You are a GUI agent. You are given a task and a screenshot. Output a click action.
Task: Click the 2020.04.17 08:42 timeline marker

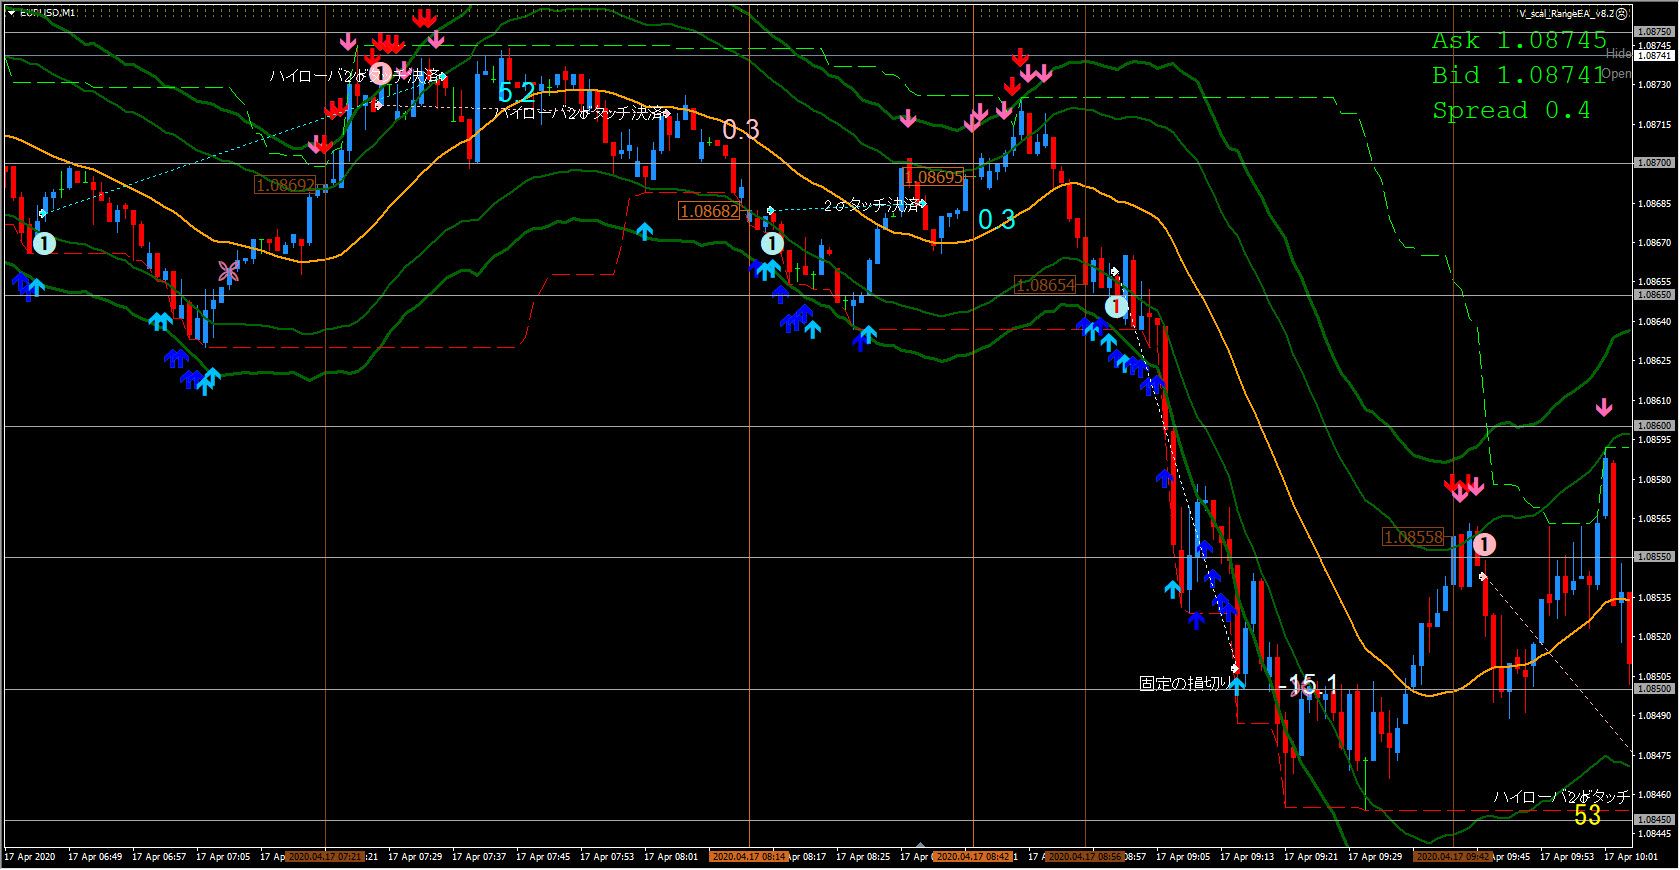[973, 857]
